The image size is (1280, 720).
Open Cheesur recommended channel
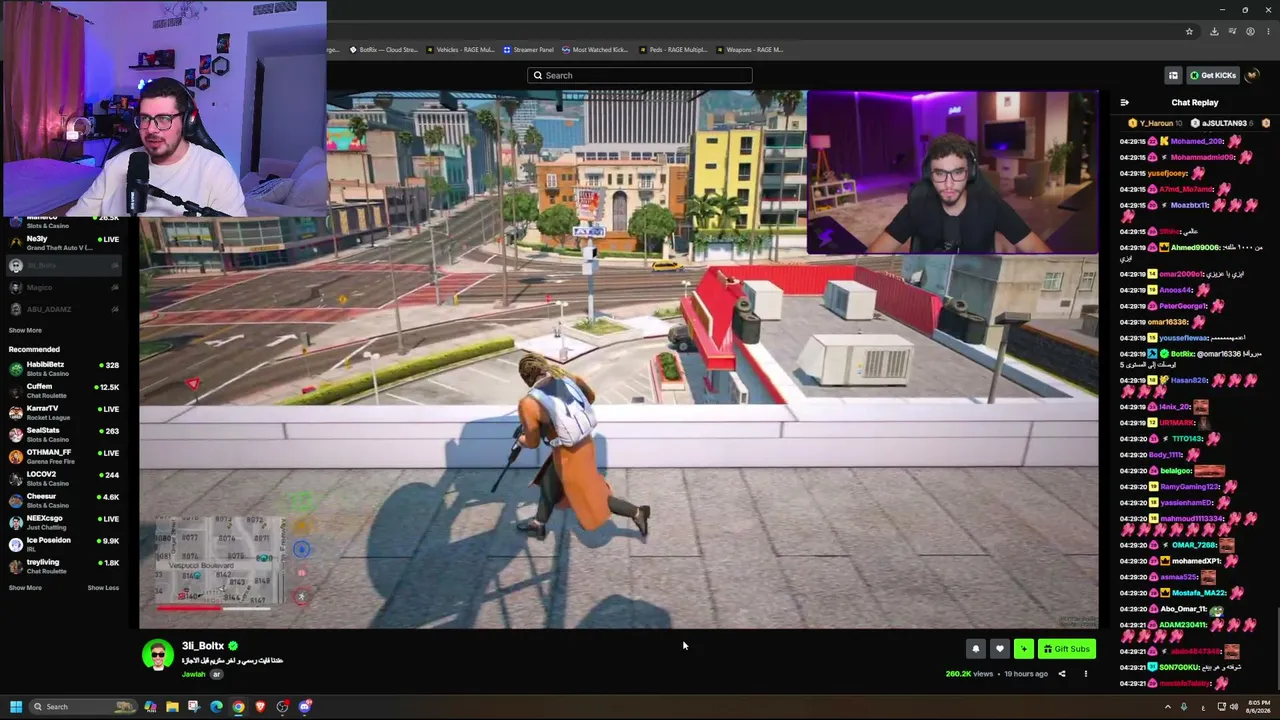(x=64, y=500)
